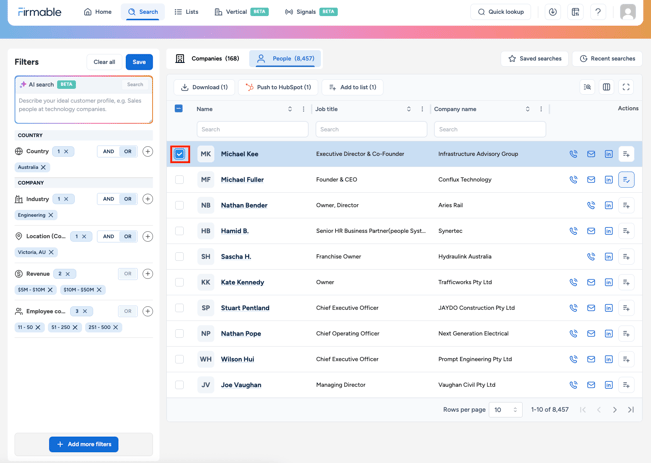
Task: Remove the Engineering filter chip
Action: coord(51,215)
